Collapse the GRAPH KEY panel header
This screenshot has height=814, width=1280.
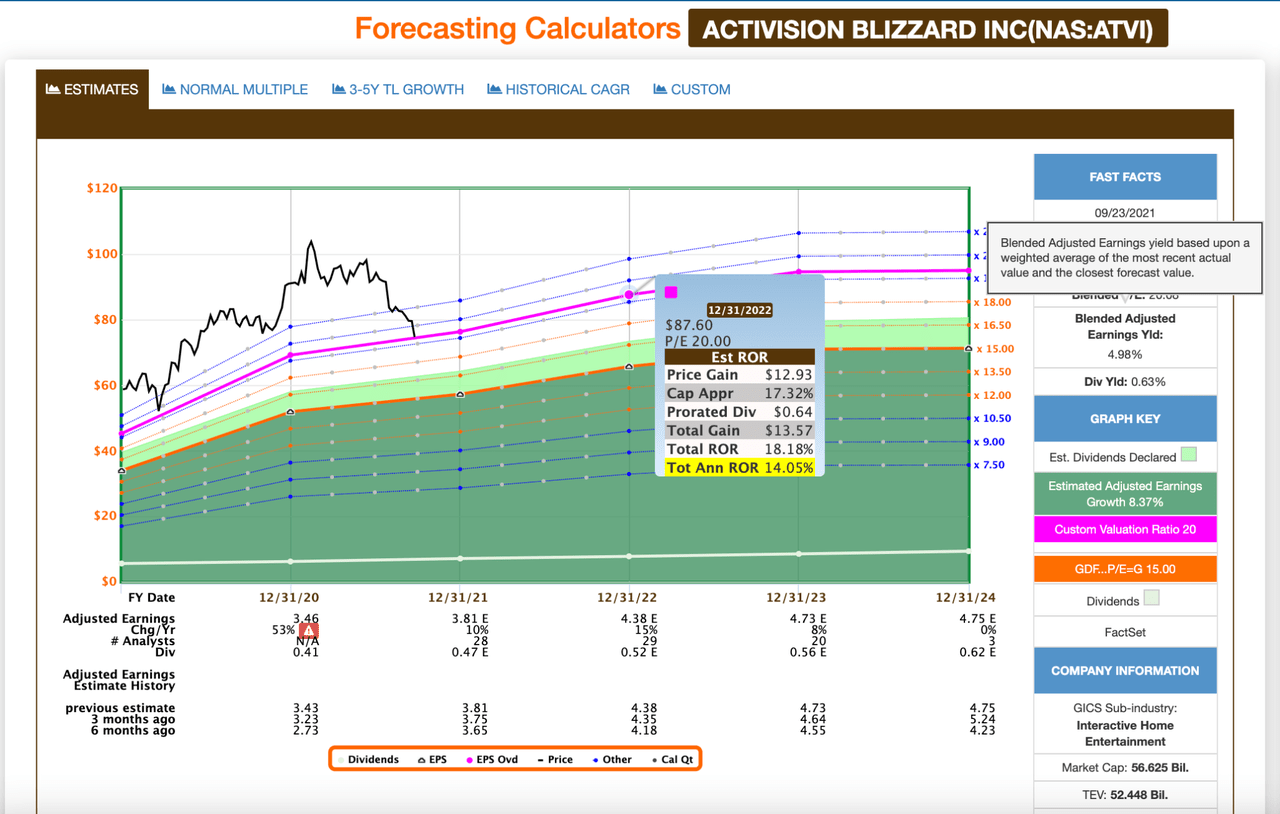click(1124, 418)
